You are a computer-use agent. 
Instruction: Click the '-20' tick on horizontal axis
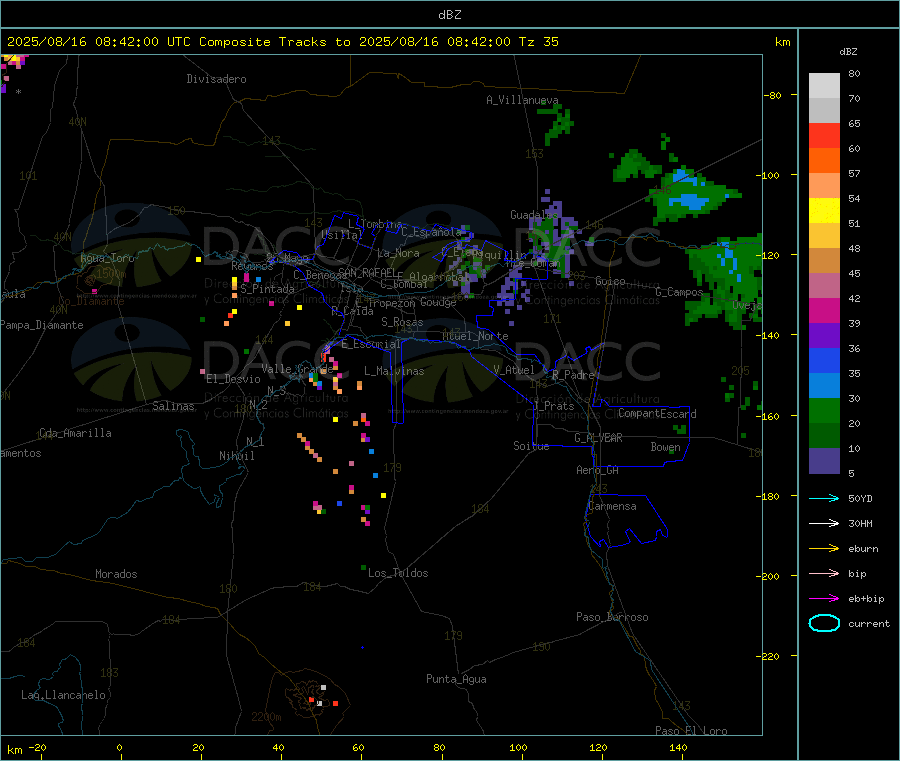pos(37,747)
